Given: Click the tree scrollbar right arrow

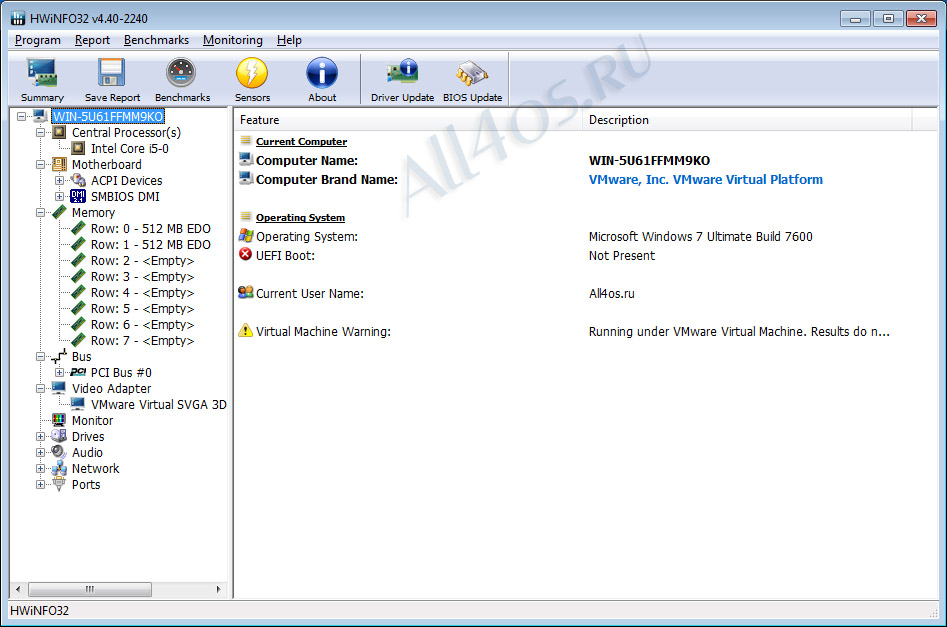Looking at the screenshot, I should (218, 589).
